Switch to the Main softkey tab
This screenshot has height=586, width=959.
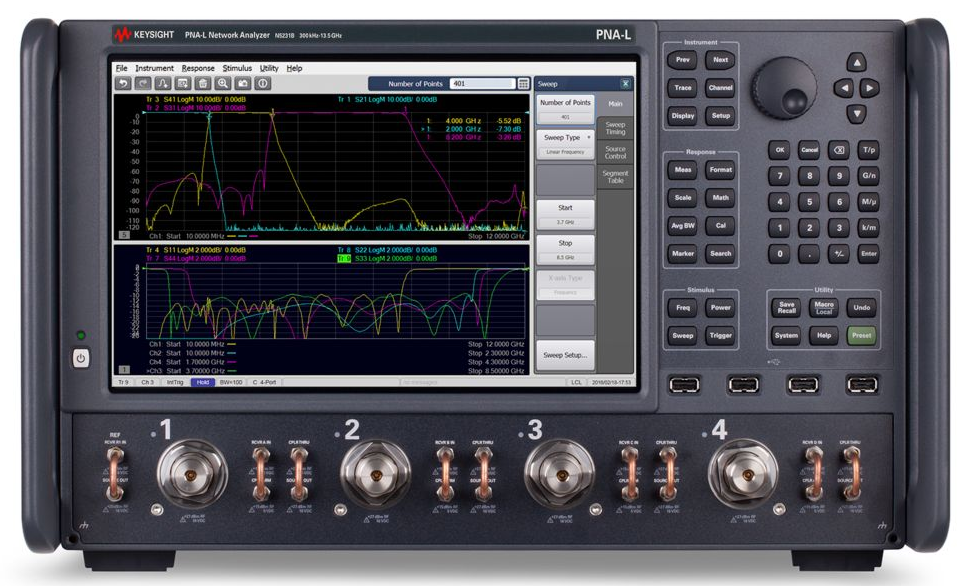(615, 104)
